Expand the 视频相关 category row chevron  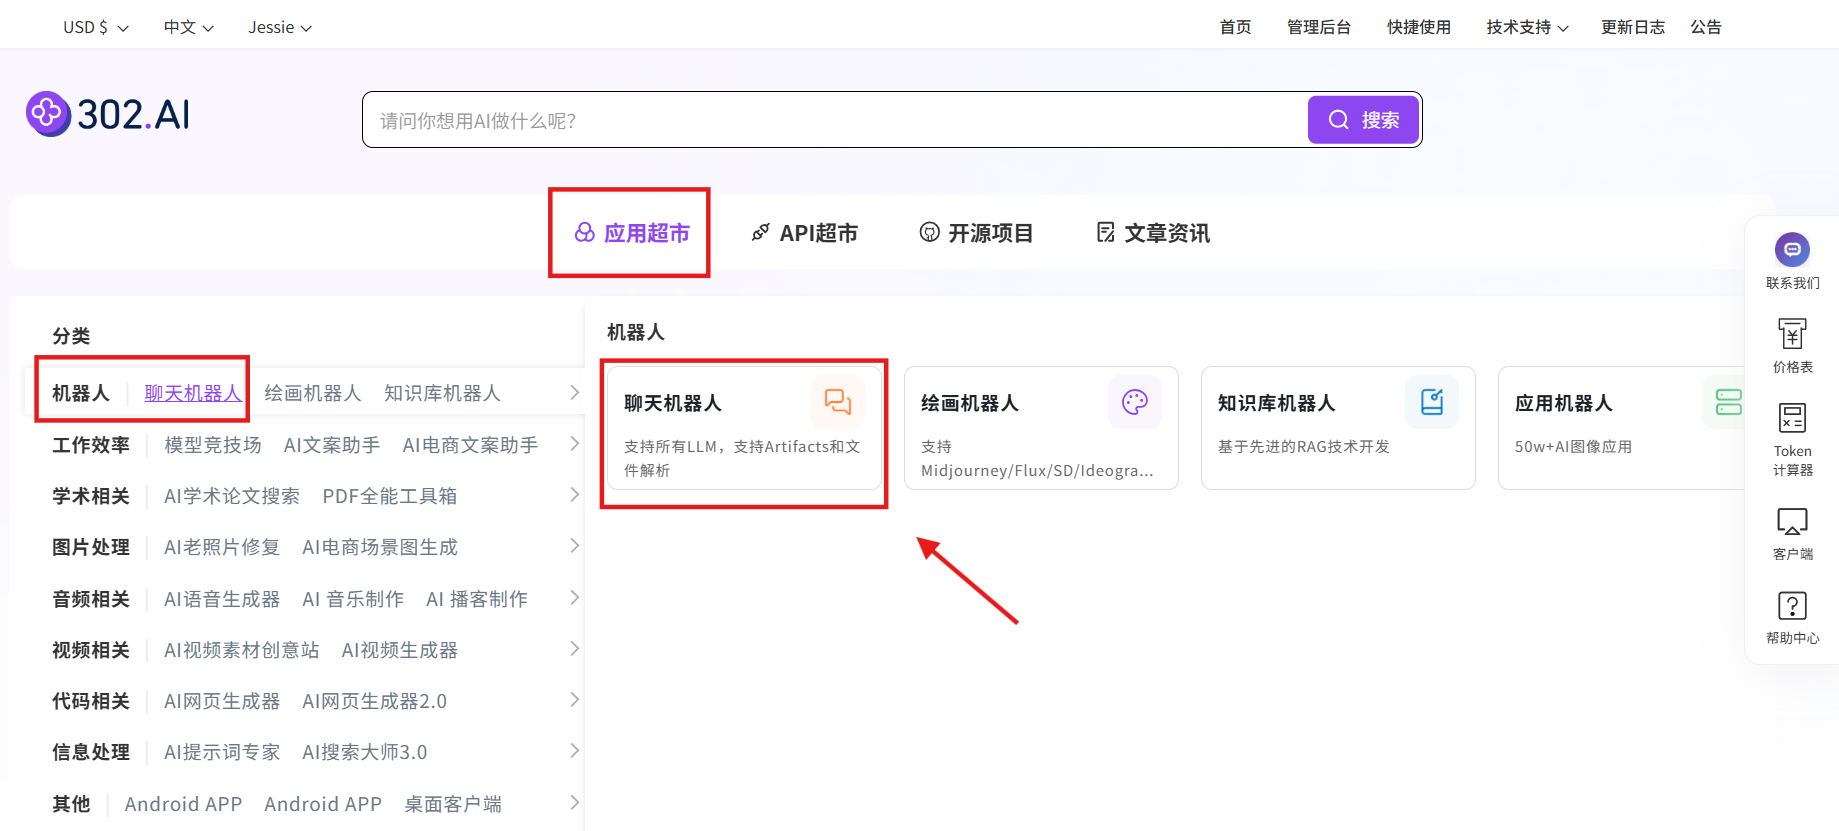(574, 648)
